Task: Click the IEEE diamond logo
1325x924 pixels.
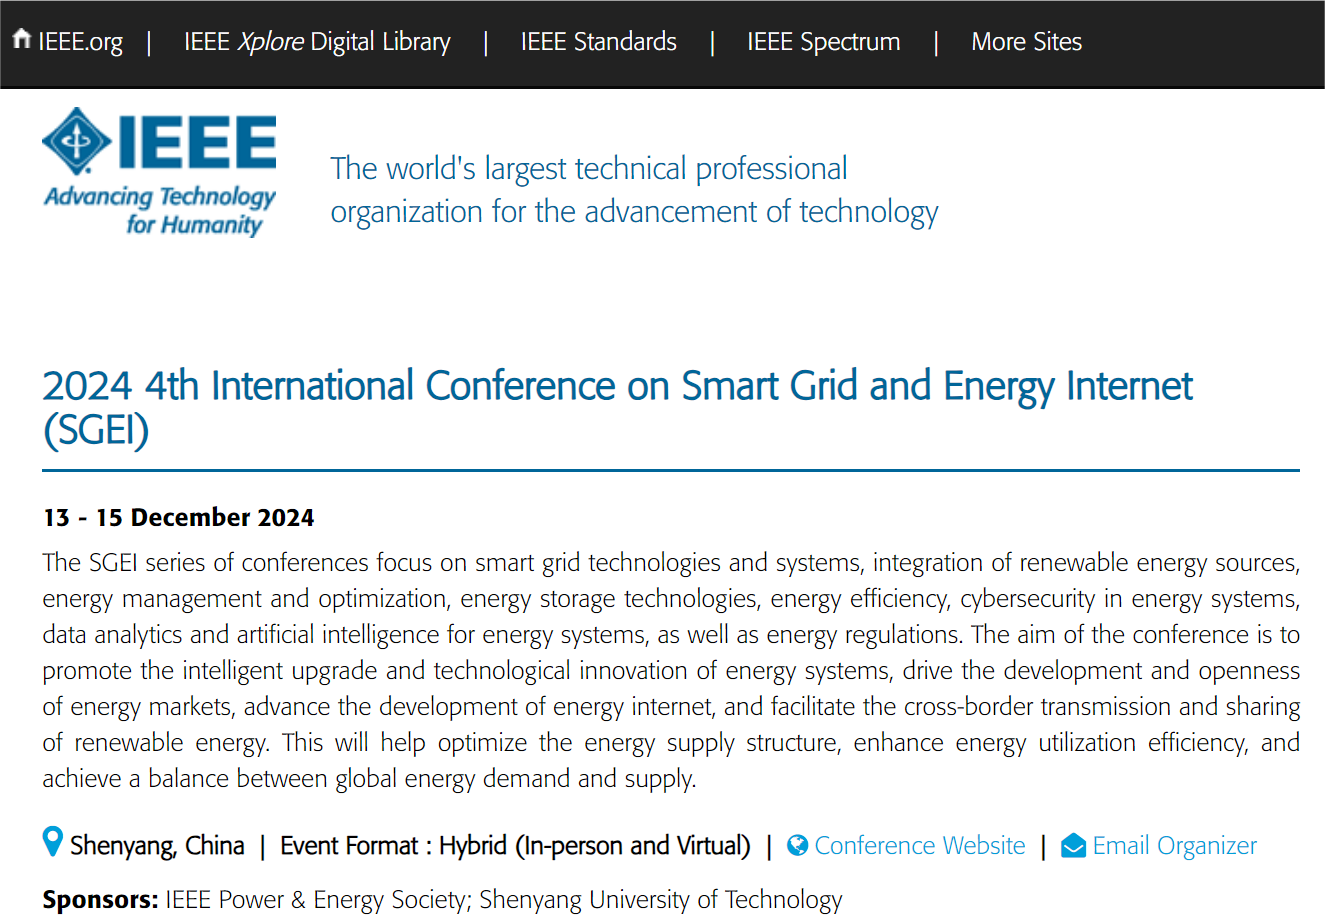Action: click(x=76, y=143)
